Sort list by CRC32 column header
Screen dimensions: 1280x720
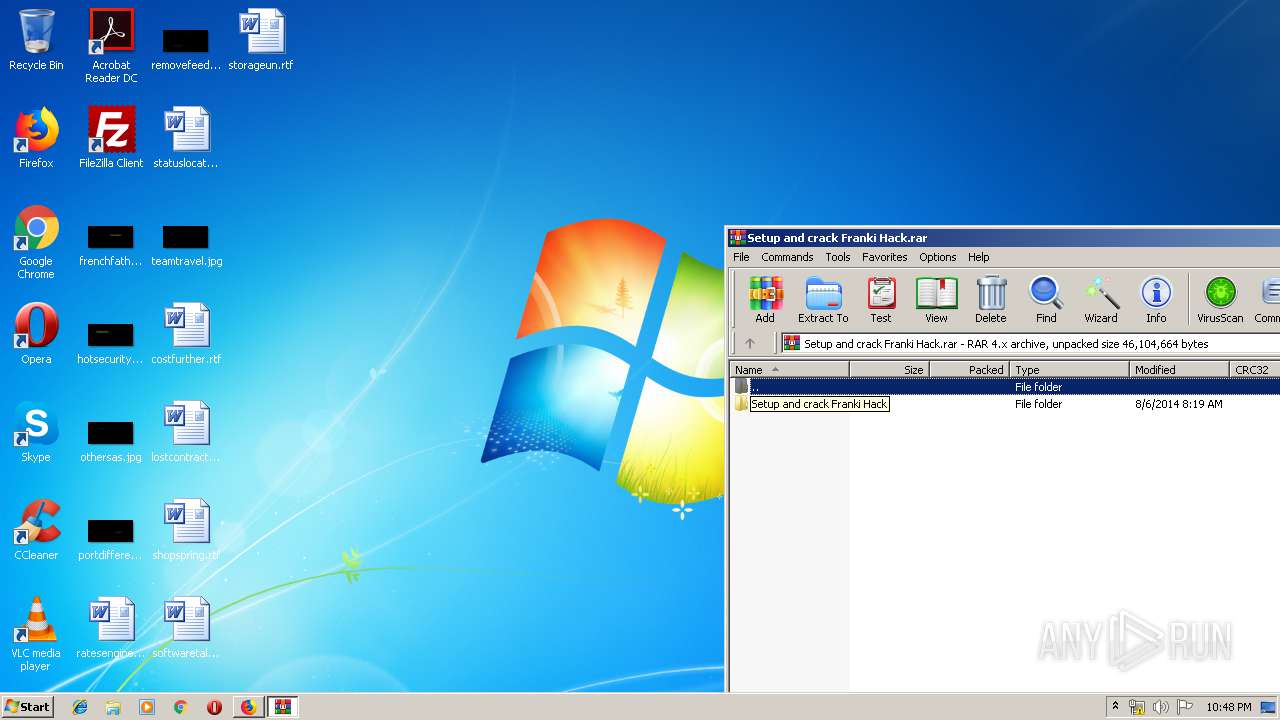coord(1255,369)
